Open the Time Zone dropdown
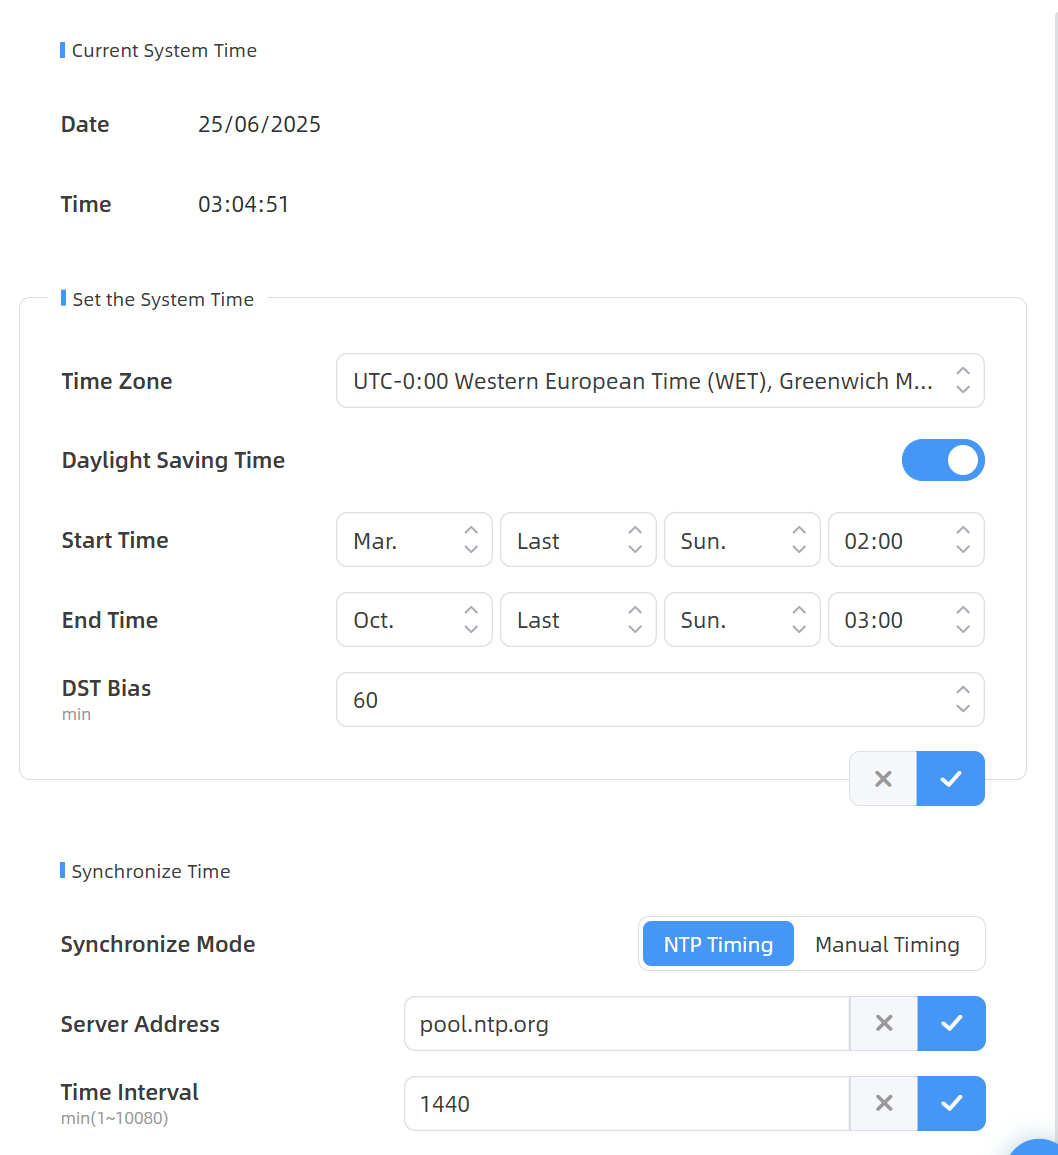 coord(660,381)
